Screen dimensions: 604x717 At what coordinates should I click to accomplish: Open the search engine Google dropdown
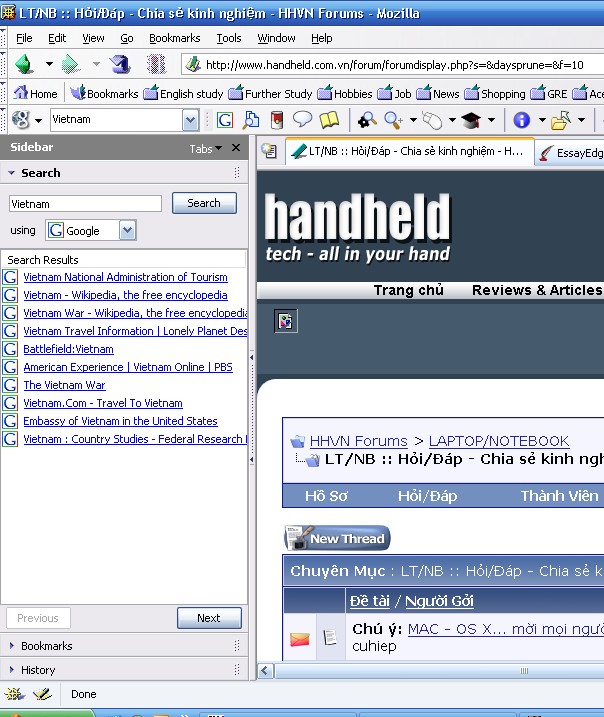click(x=128, y=230)
